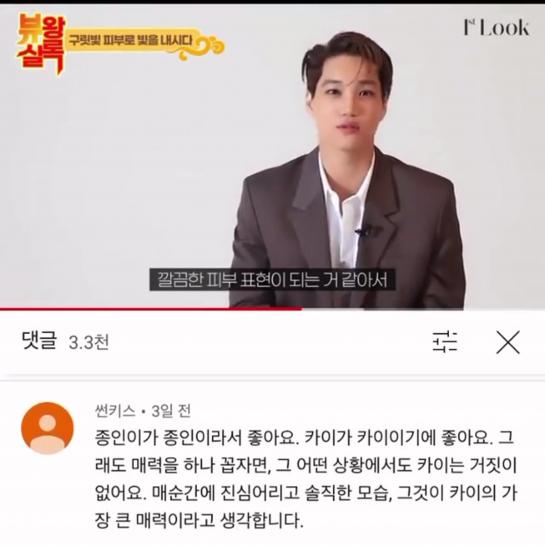
Task: Seek to unplayed part of the progress bar
Action: (x=423, y=309)
